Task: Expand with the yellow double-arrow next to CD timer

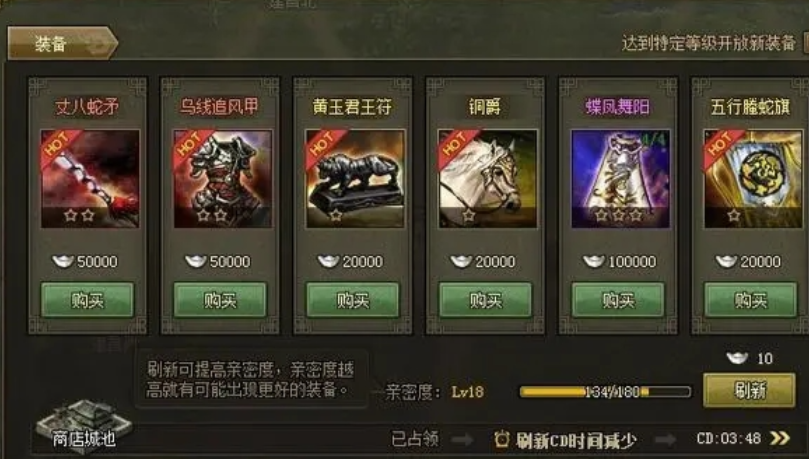Action: (x=780, y=438)
